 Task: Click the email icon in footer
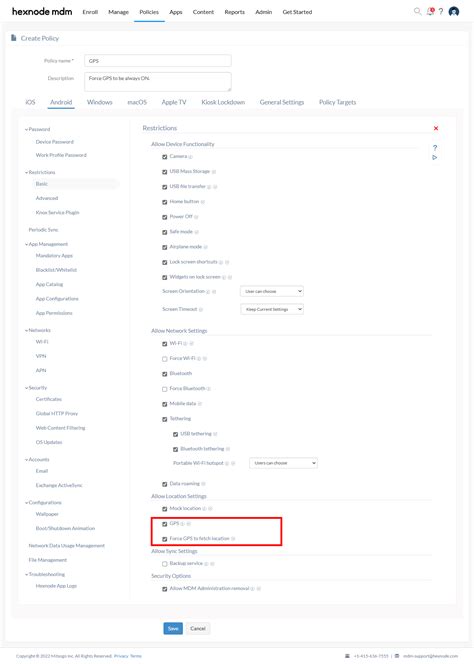[x=397, y=656]
